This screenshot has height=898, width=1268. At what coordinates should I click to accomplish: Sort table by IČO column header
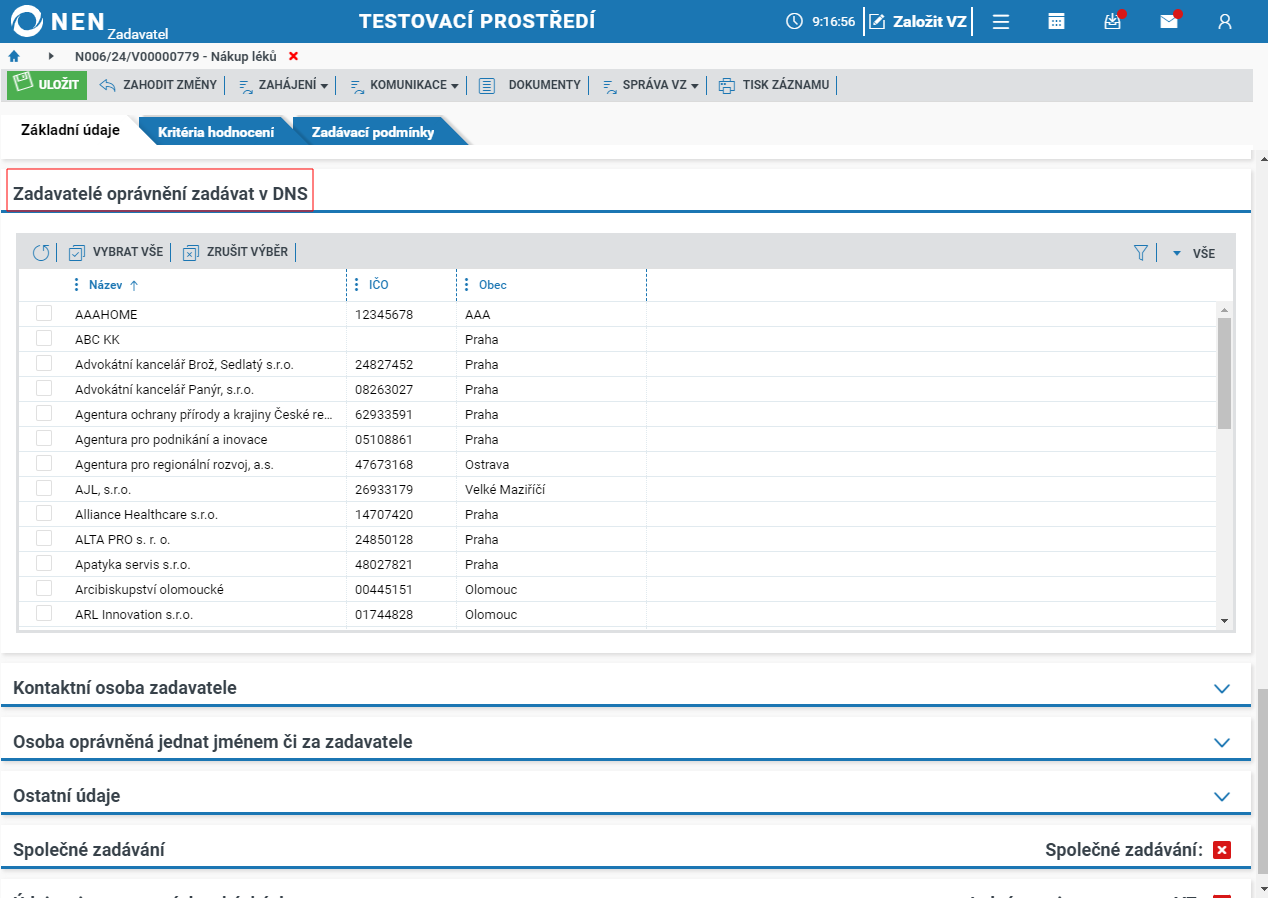[x=378, y=285]
